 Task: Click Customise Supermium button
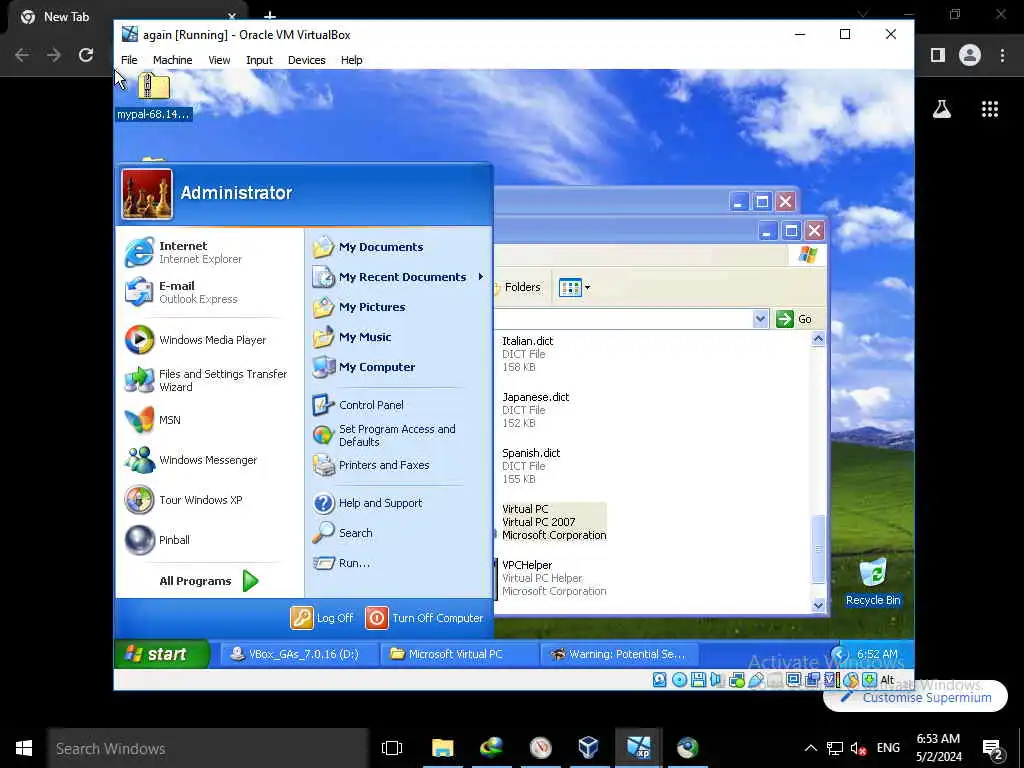(916, 697)
